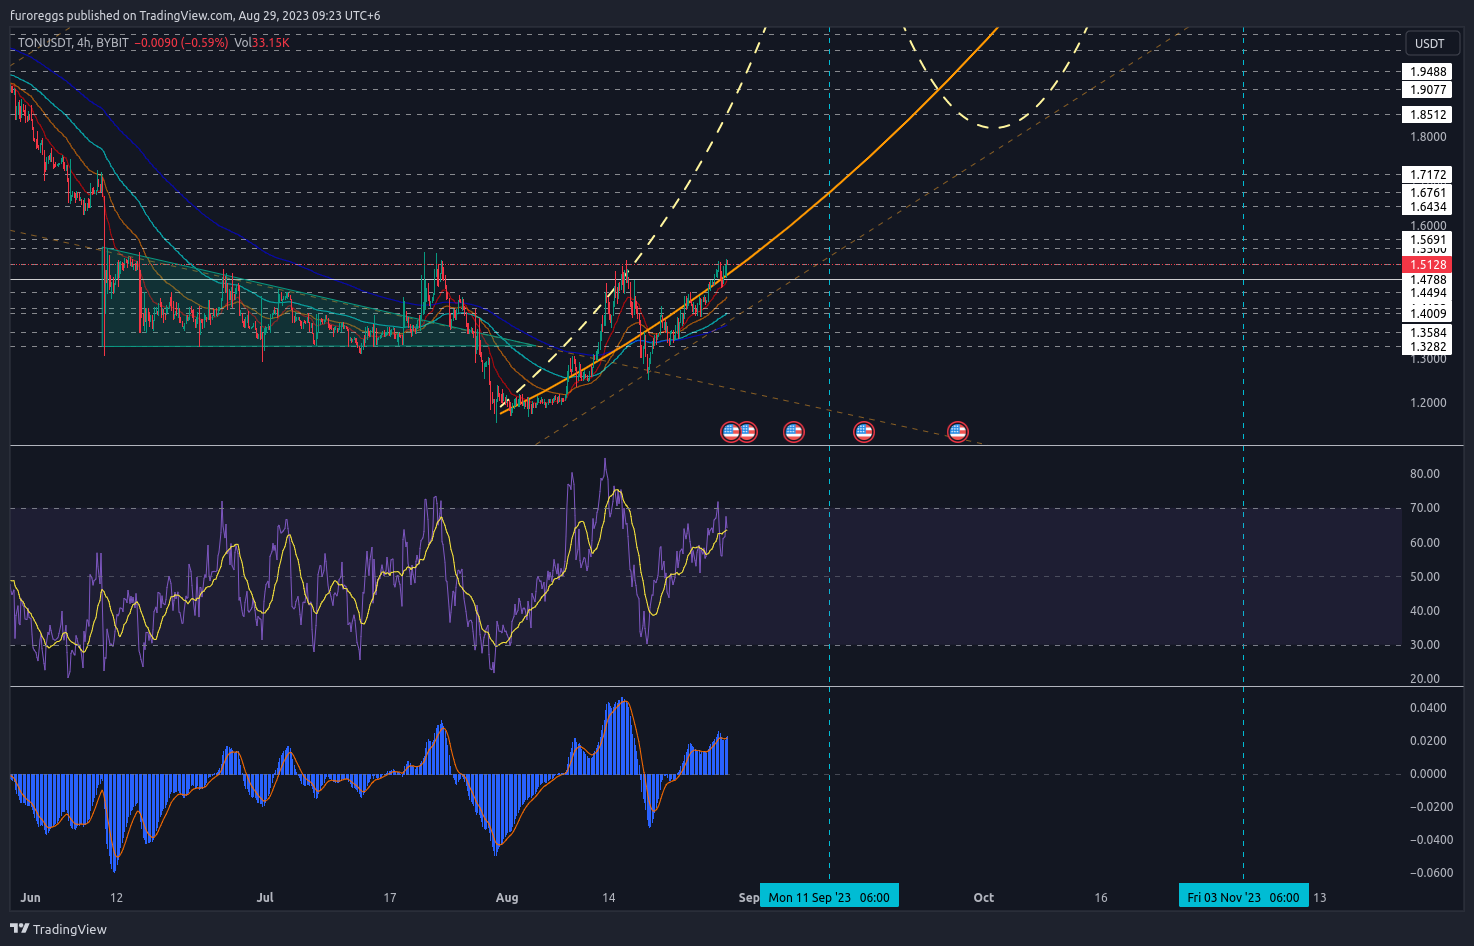Select the 1.8512 price level label
This screenshot has width=1474, height=946.
1428,115
